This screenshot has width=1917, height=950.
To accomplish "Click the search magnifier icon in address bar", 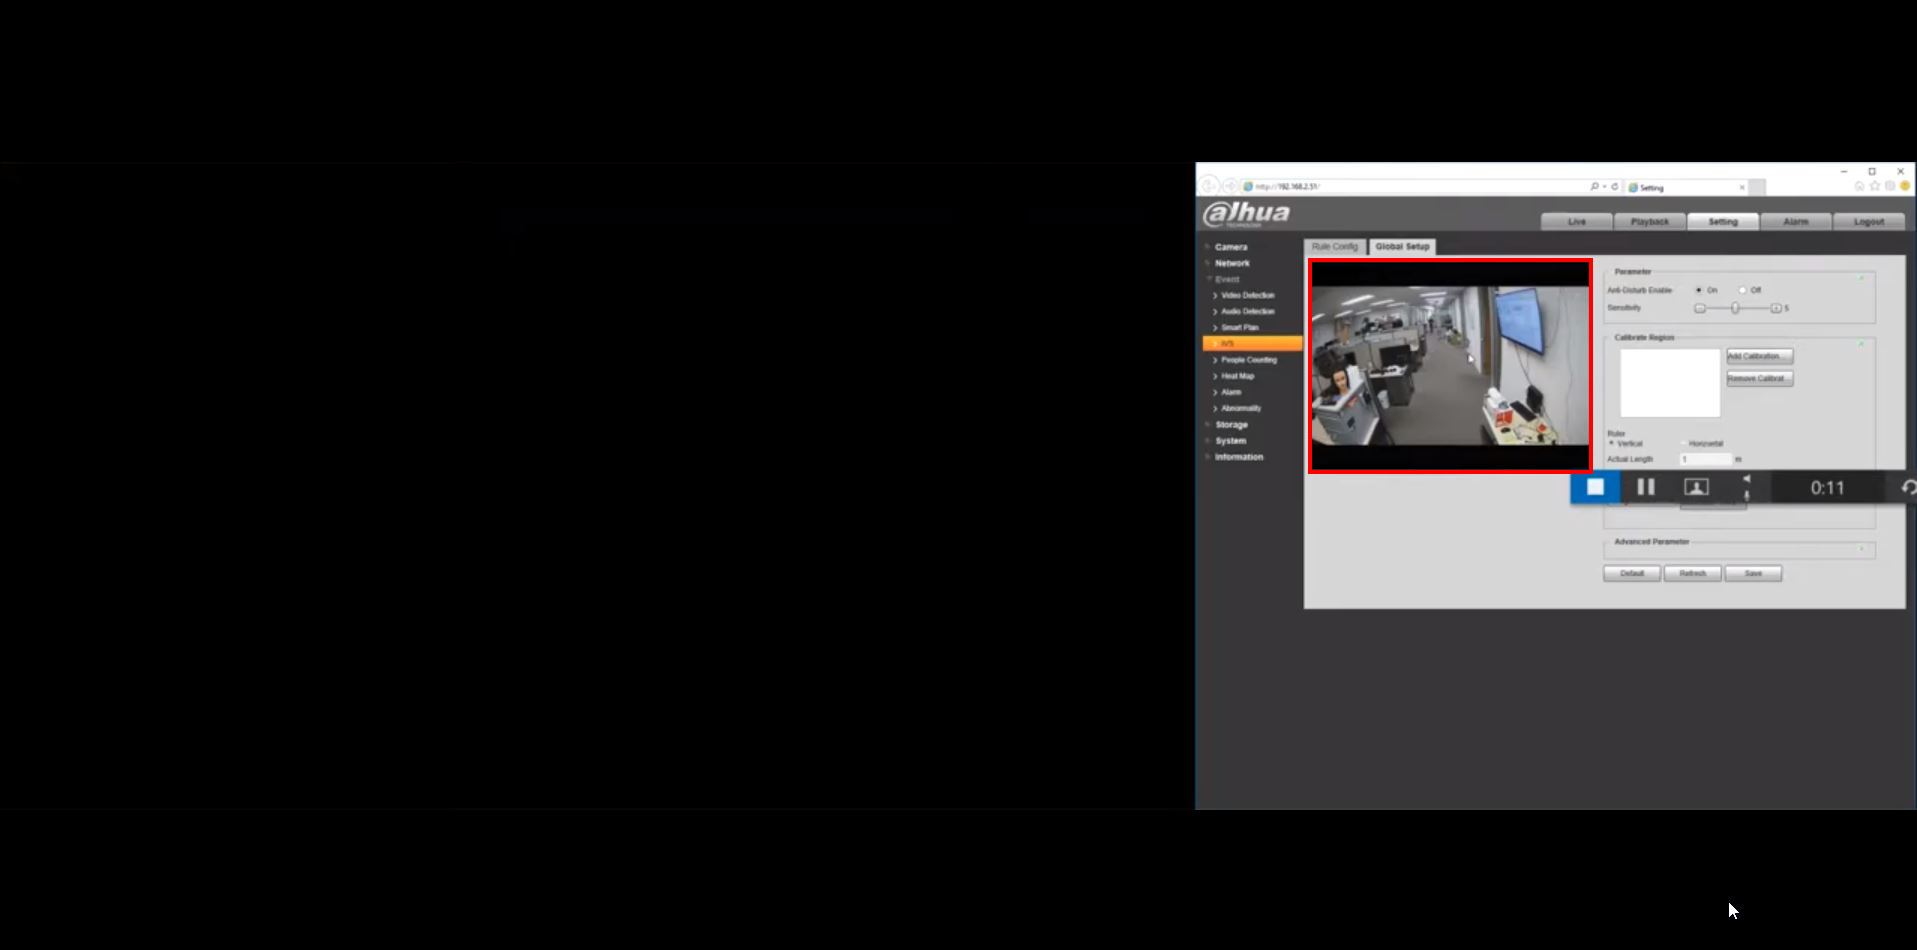I will pyautogui.click(x=1594, y=186).
